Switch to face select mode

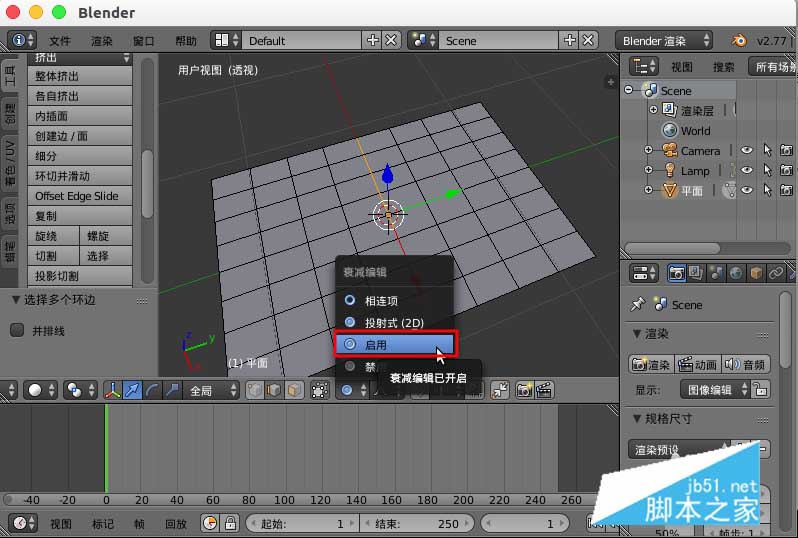click(x=294, y=390)
